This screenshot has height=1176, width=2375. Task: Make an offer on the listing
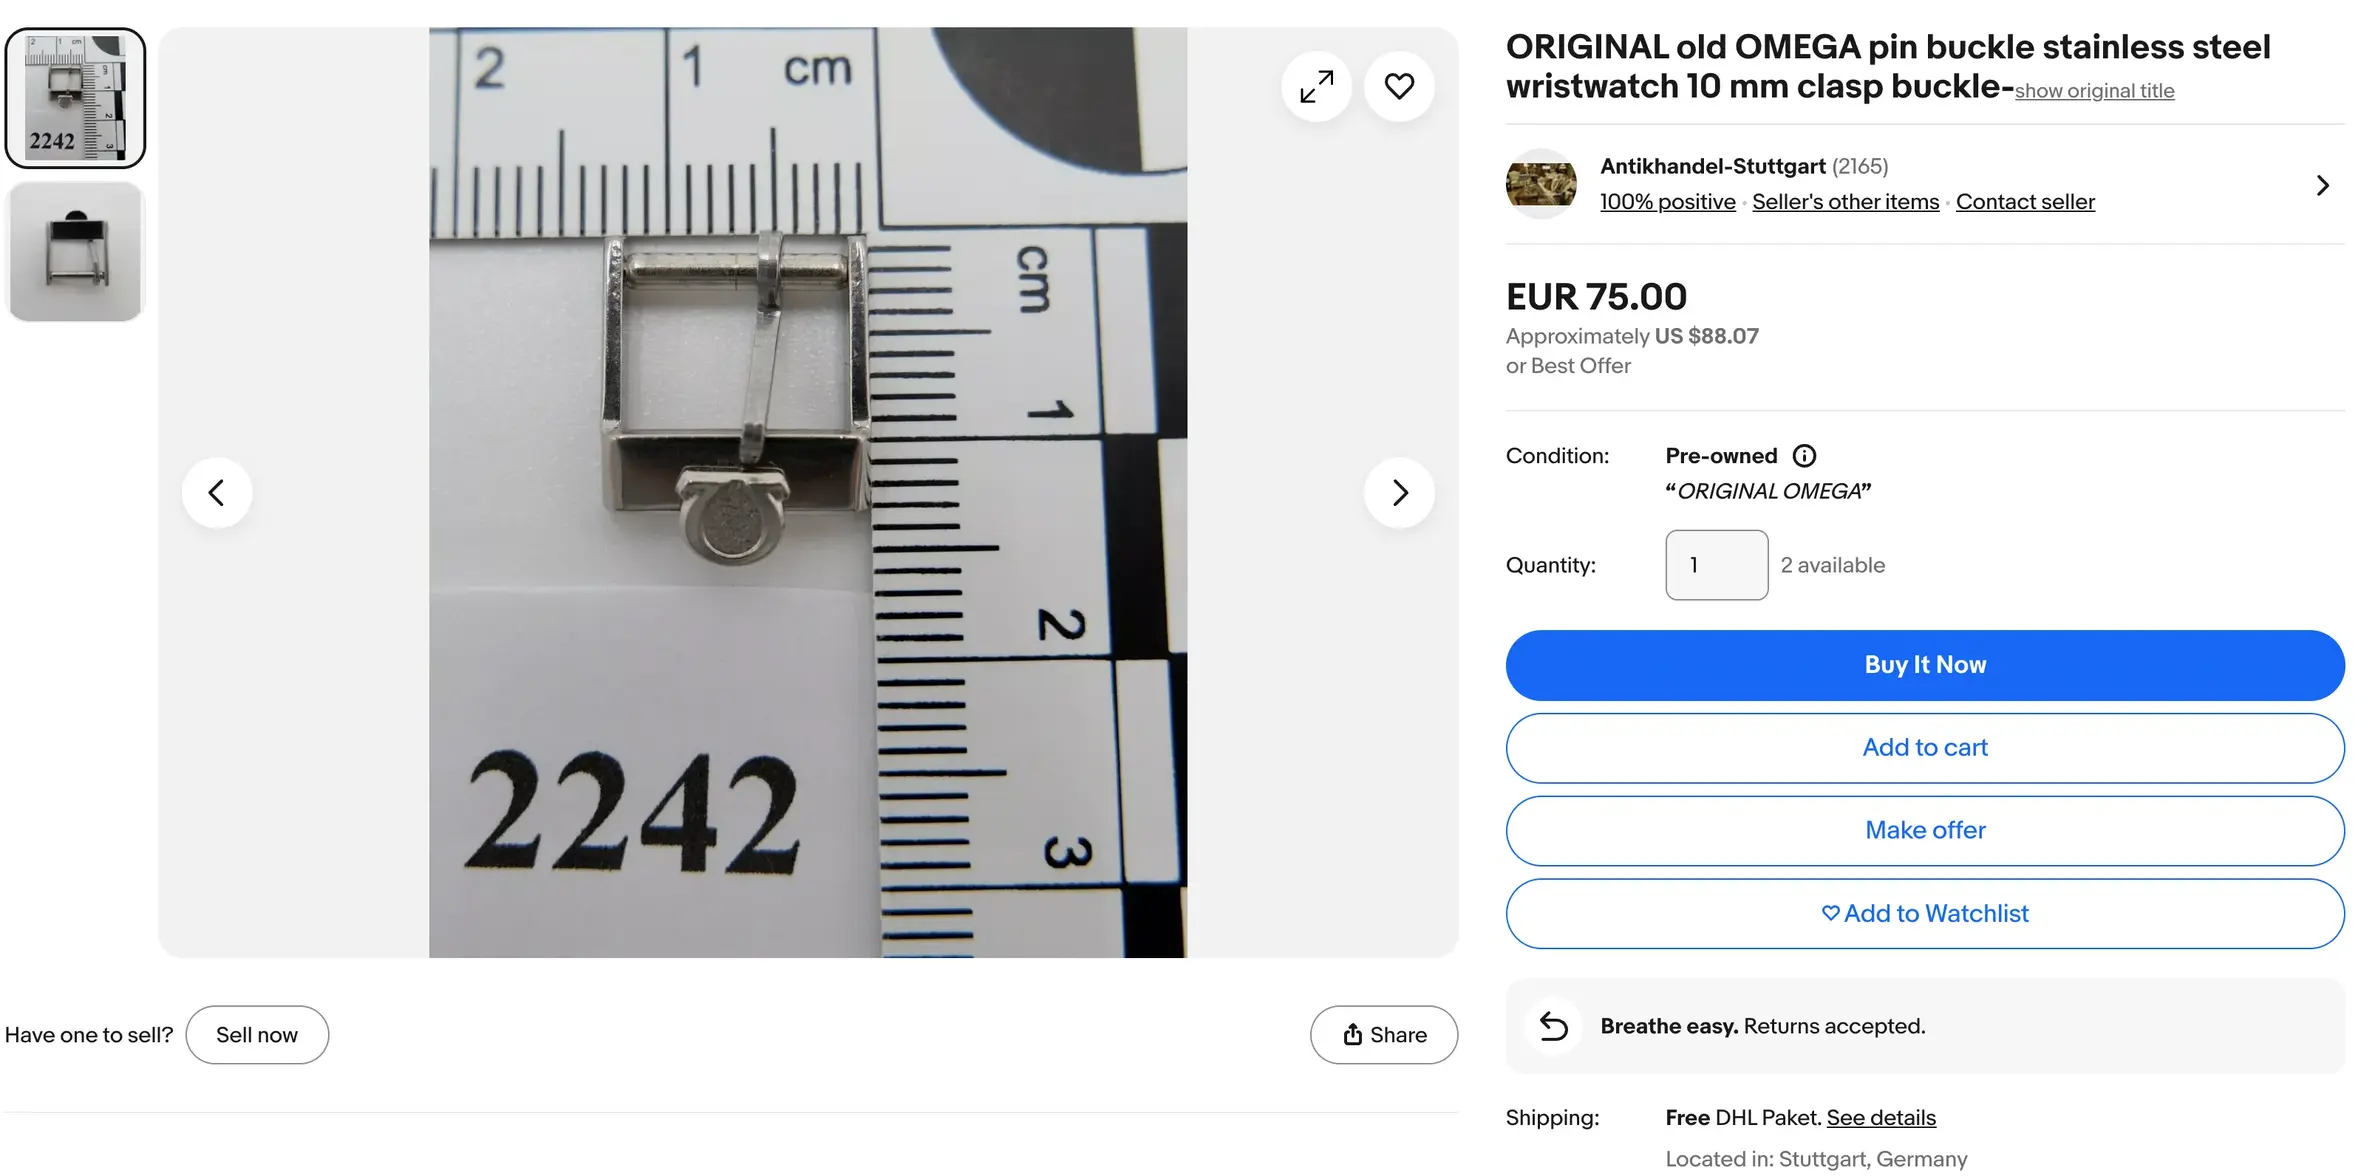coord(1924,830)
